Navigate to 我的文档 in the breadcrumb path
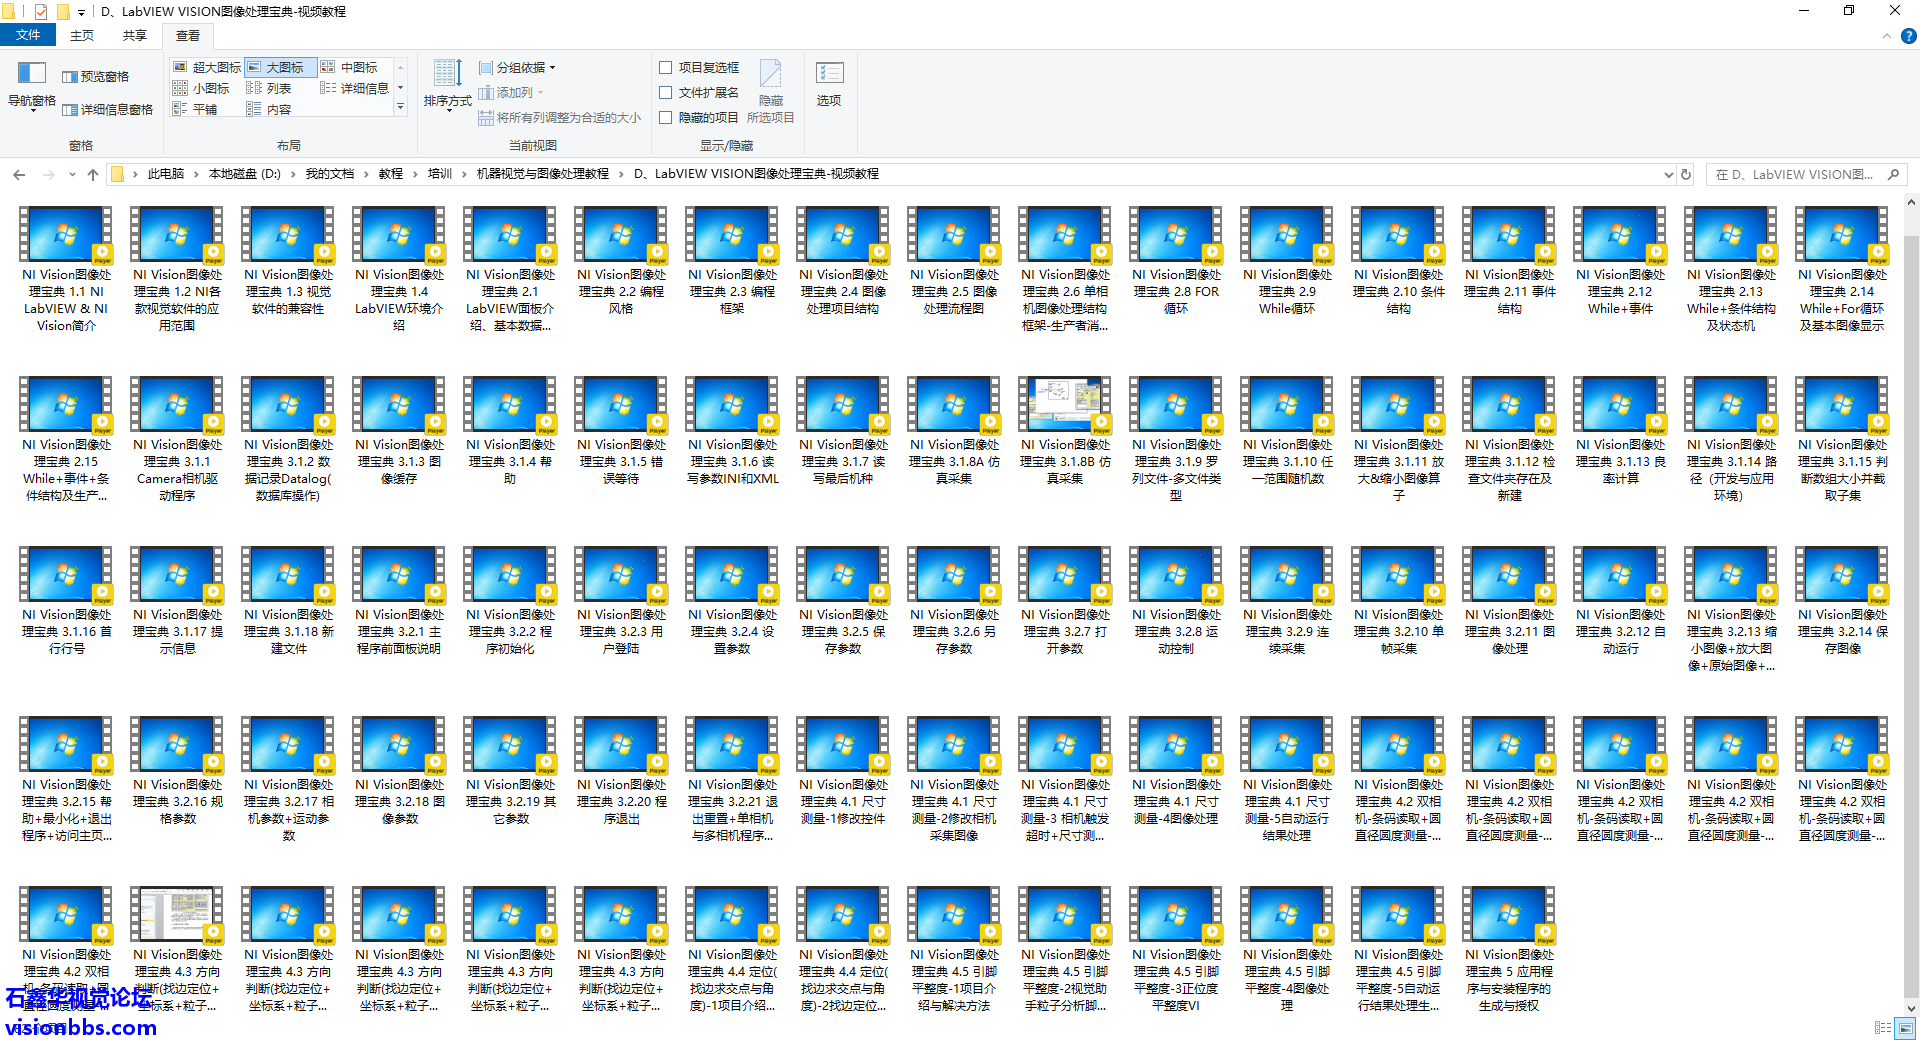Viewport: 1920px width, 1040px height. [x=329, y=174]
